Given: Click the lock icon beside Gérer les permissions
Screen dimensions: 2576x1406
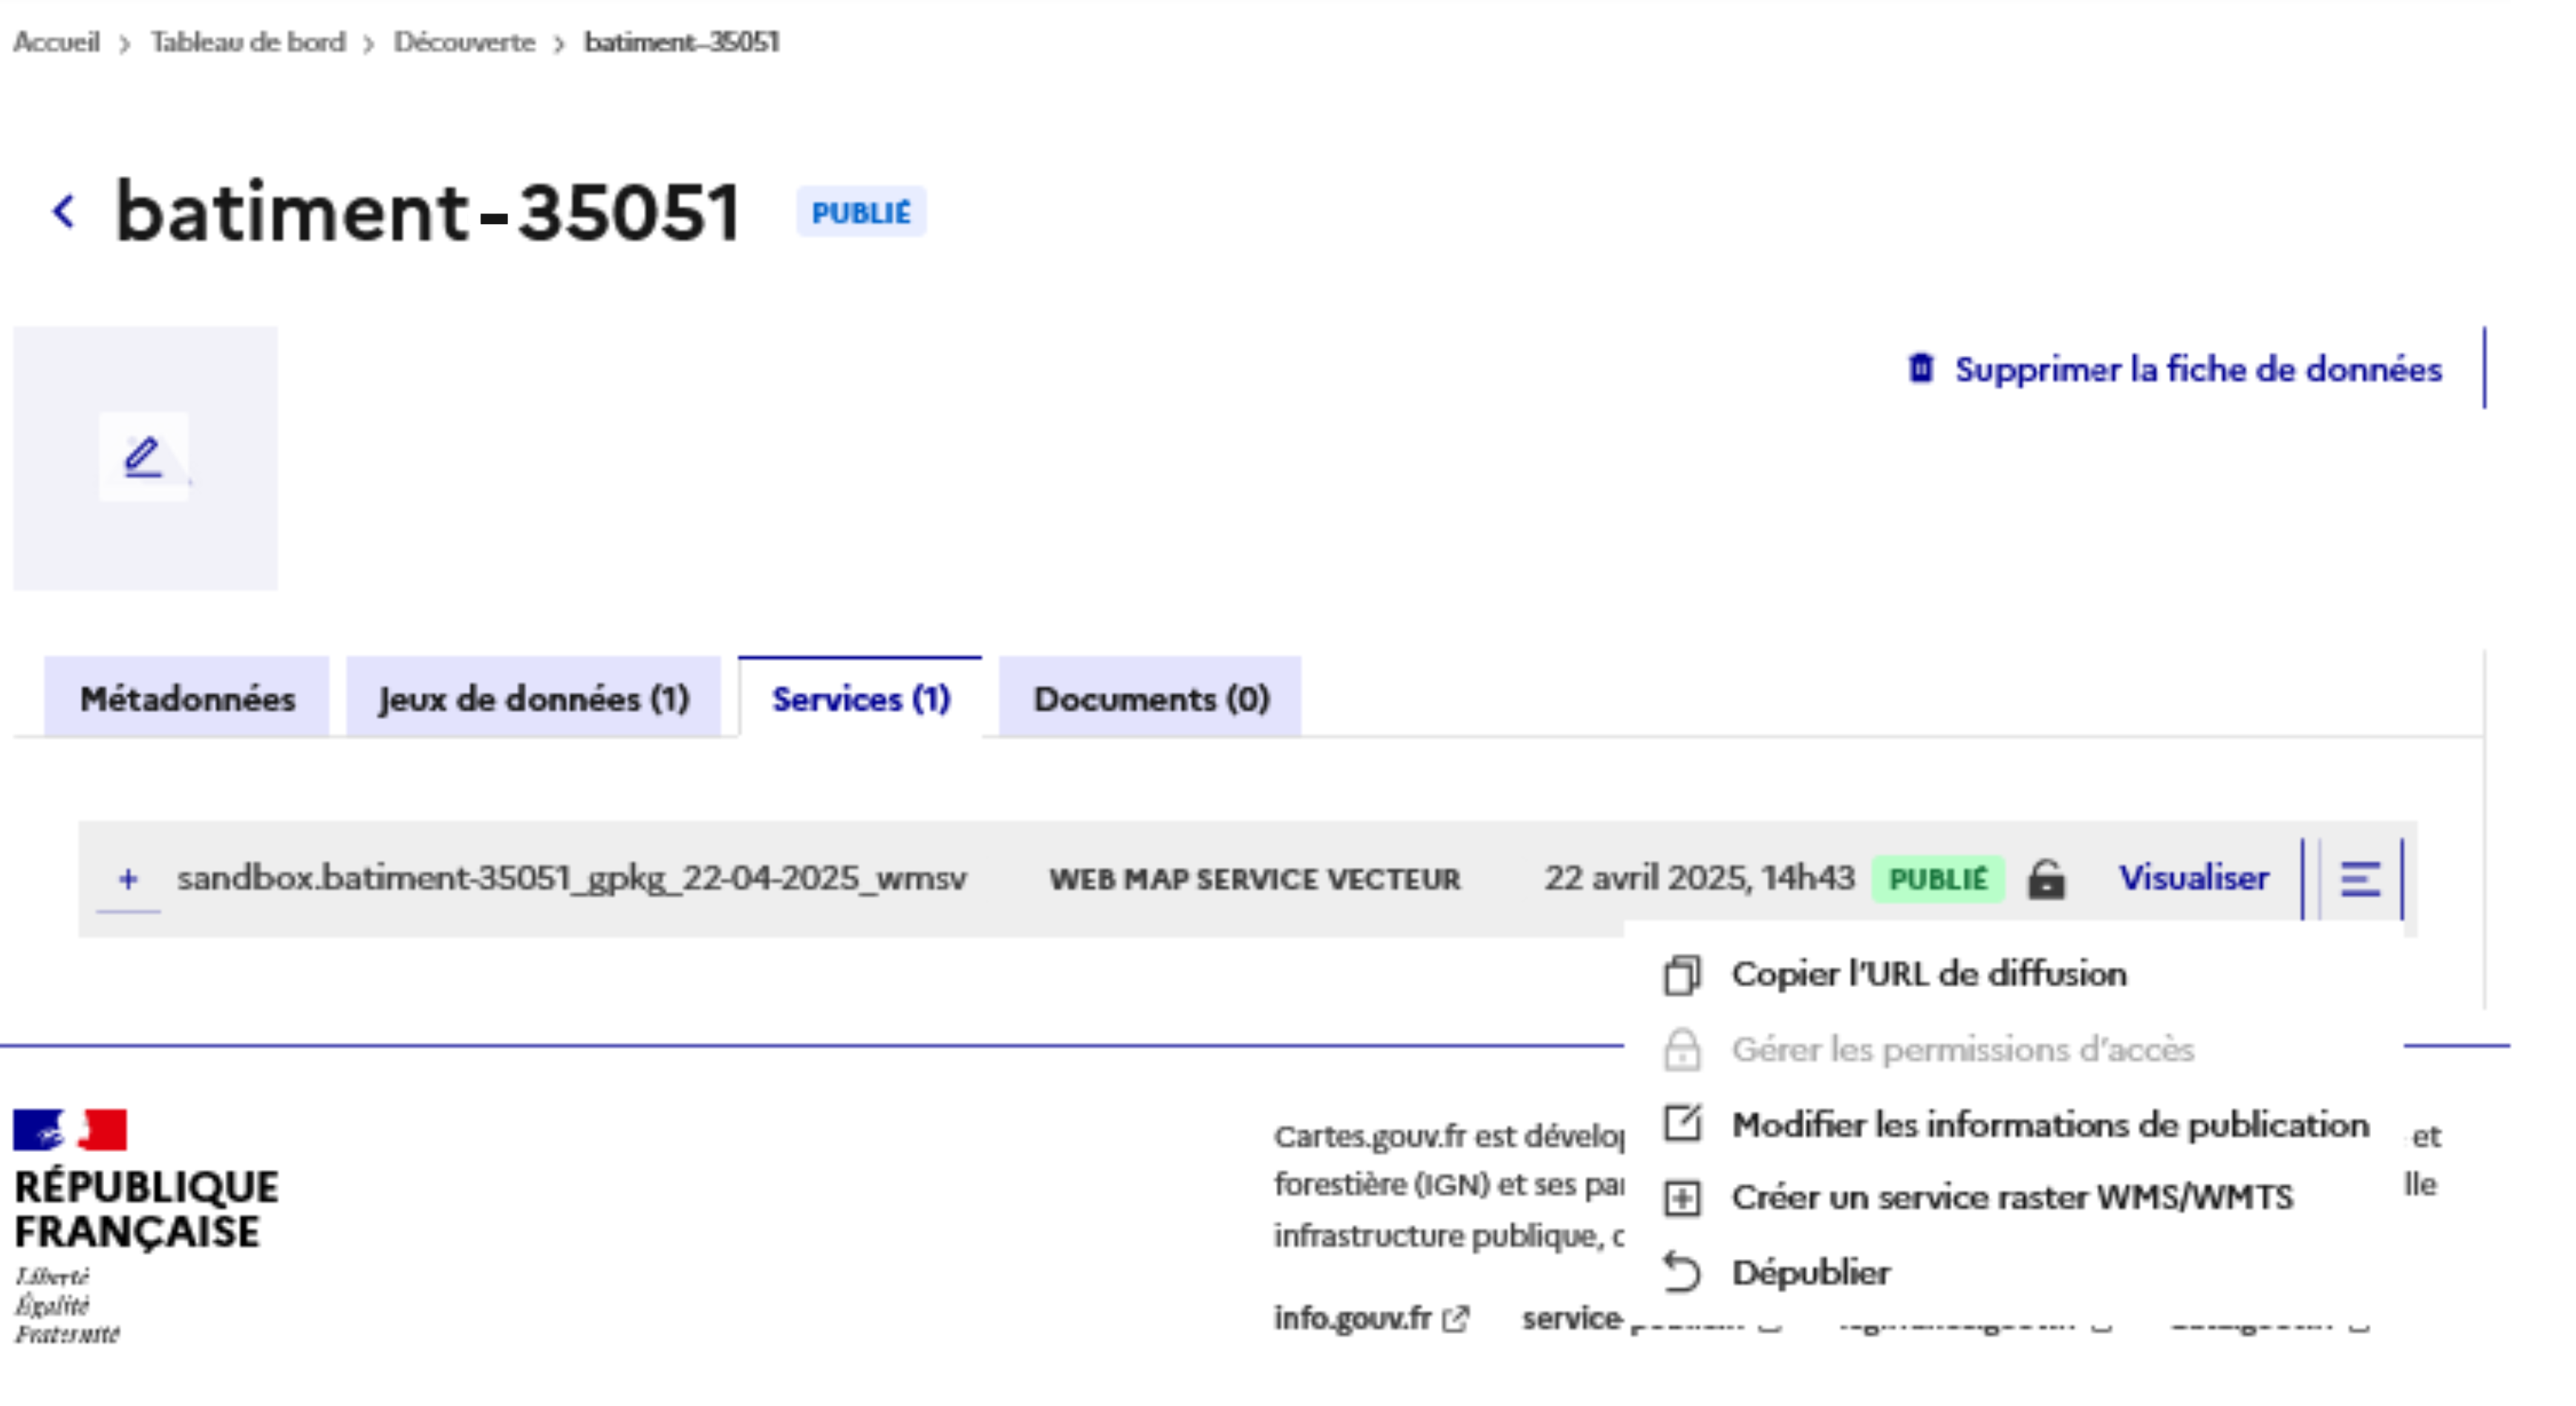Looking at the screenshot, I should (x=1682, y=1050).
